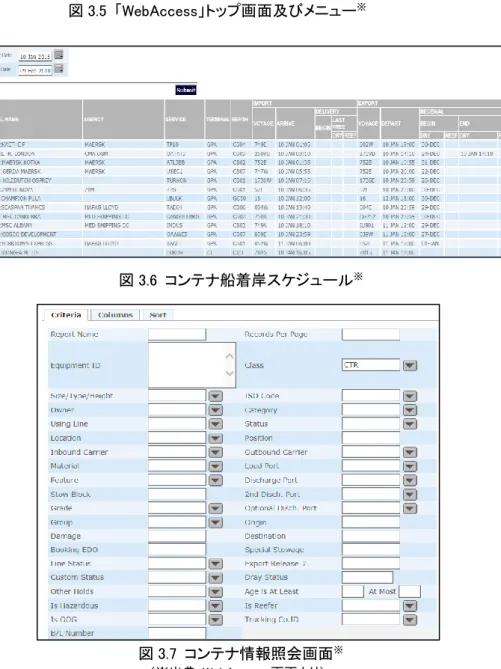The image size is (501, 669).
Task: Open the Class dropdown showing CTR
Action: [x=410, y=365]
